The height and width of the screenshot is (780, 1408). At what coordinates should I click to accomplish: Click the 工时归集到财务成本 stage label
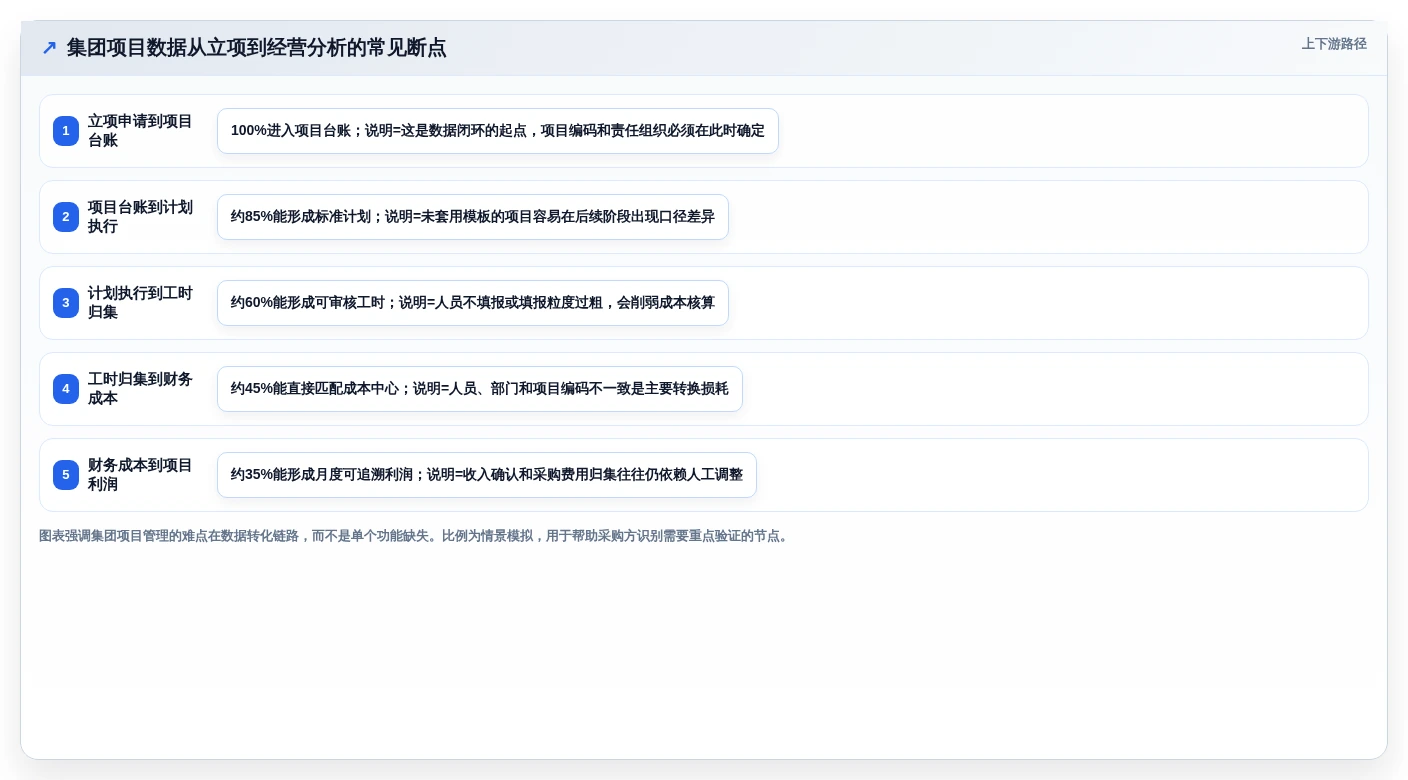click(x=140, y=389)
